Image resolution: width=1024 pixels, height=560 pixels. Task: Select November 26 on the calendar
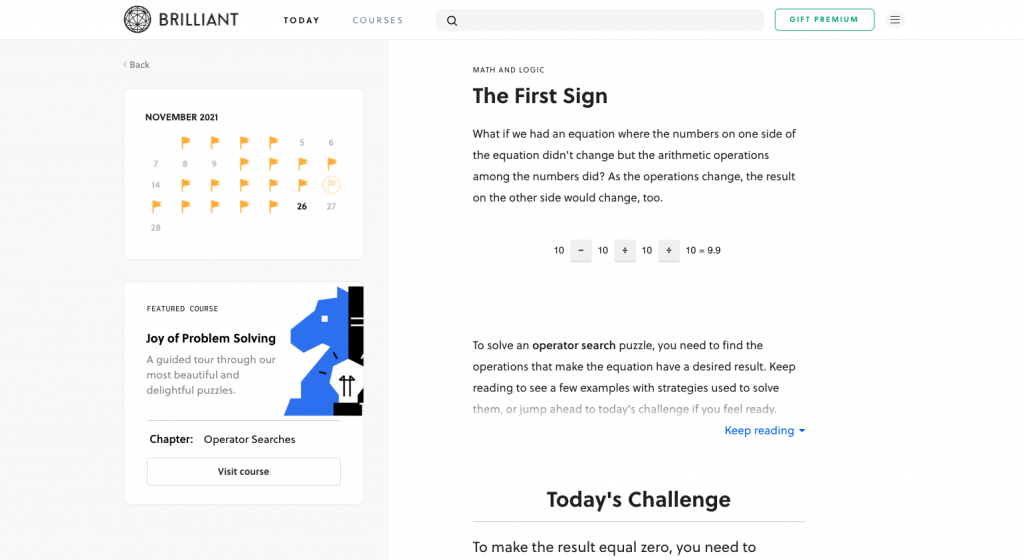point(302,207)
